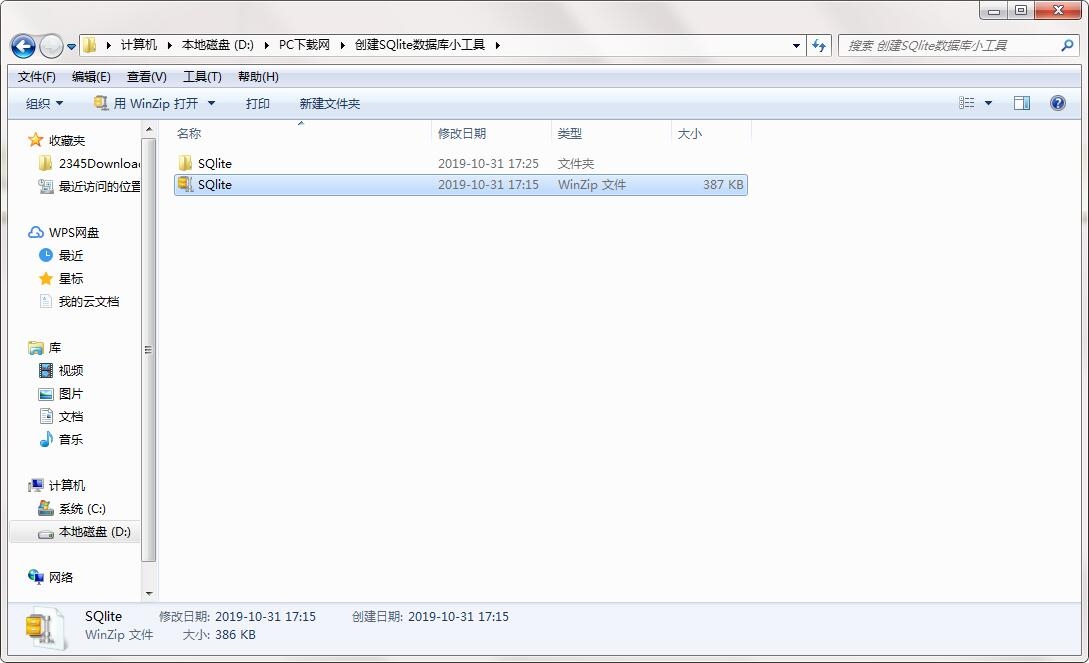Click 打印 in the toolbar
This screenshot has width=1089, height=663.
[258, 103]
